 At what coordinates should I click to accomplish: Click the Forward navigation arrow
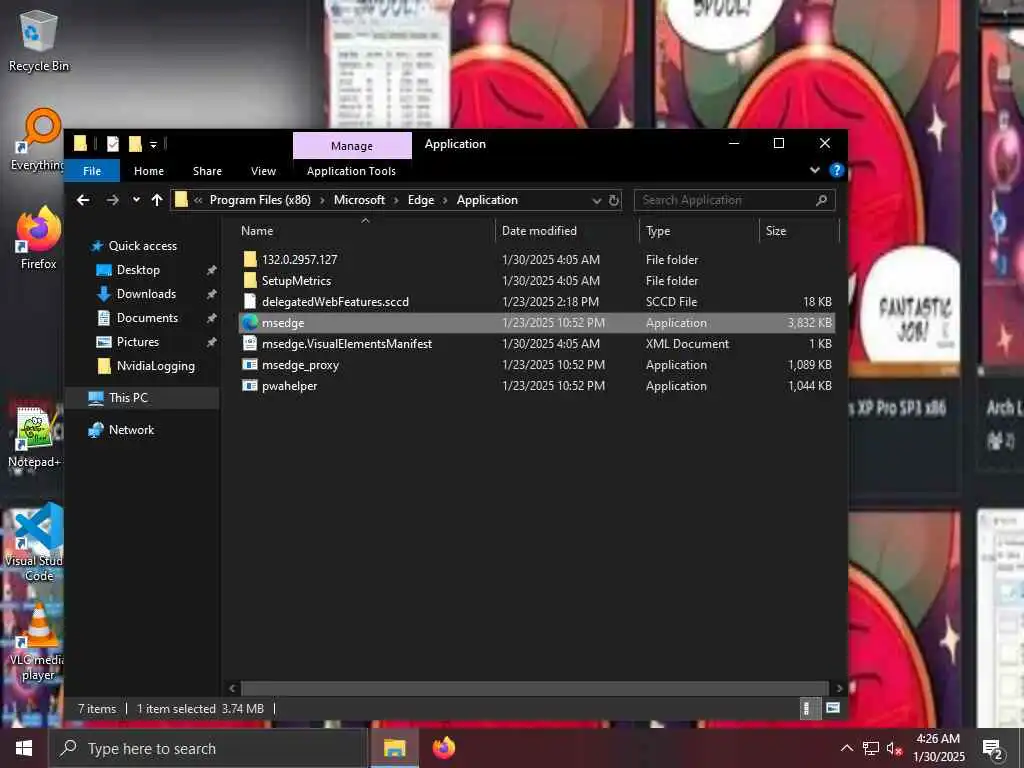pos(112,200)
